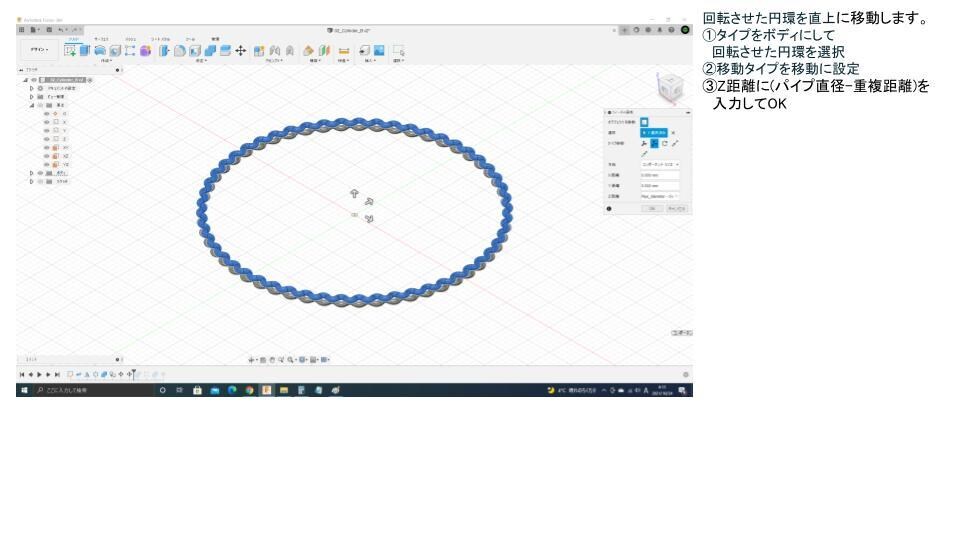
Task: Choose the Free Move type icon in dialog
Action: tap(644, 143)
